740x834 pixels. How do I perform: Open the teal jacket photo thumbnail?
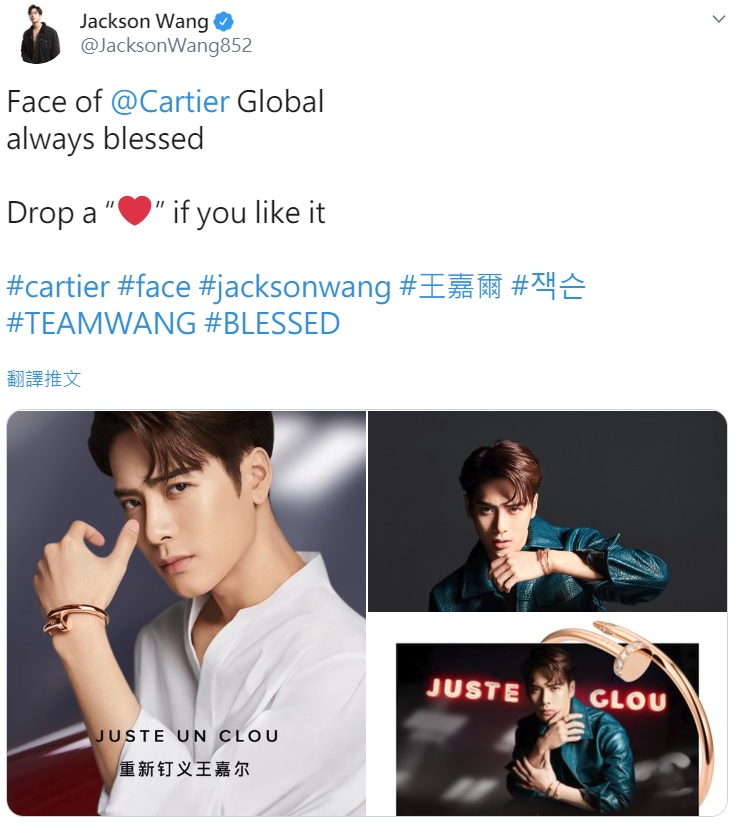(547, 511)
